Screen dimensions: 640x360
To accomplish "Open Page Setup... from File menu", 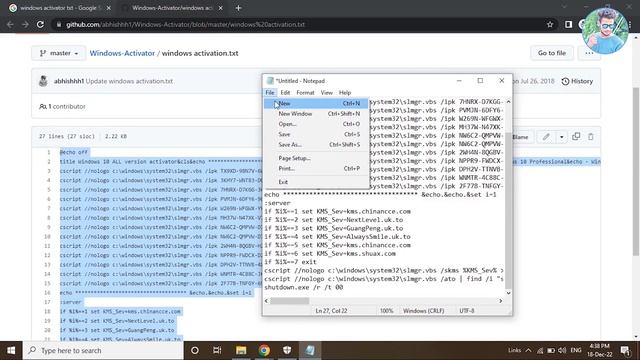I will coord(316,158).
